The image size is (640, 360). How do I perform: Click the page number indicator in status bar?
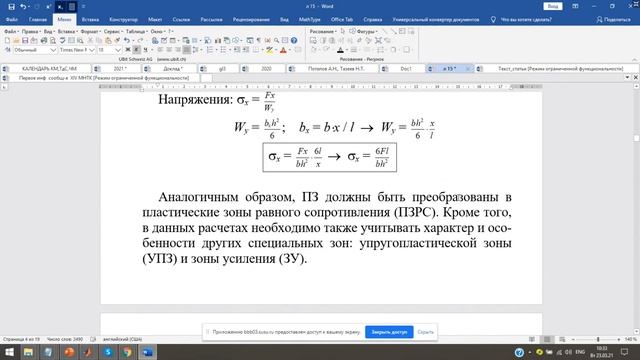(21, 339)
